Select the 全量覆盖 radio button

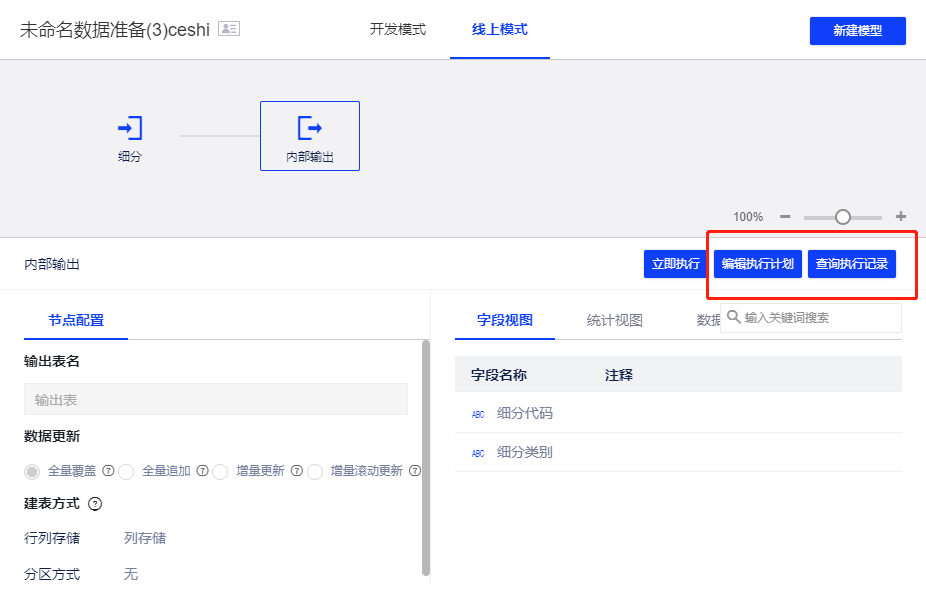31,471
